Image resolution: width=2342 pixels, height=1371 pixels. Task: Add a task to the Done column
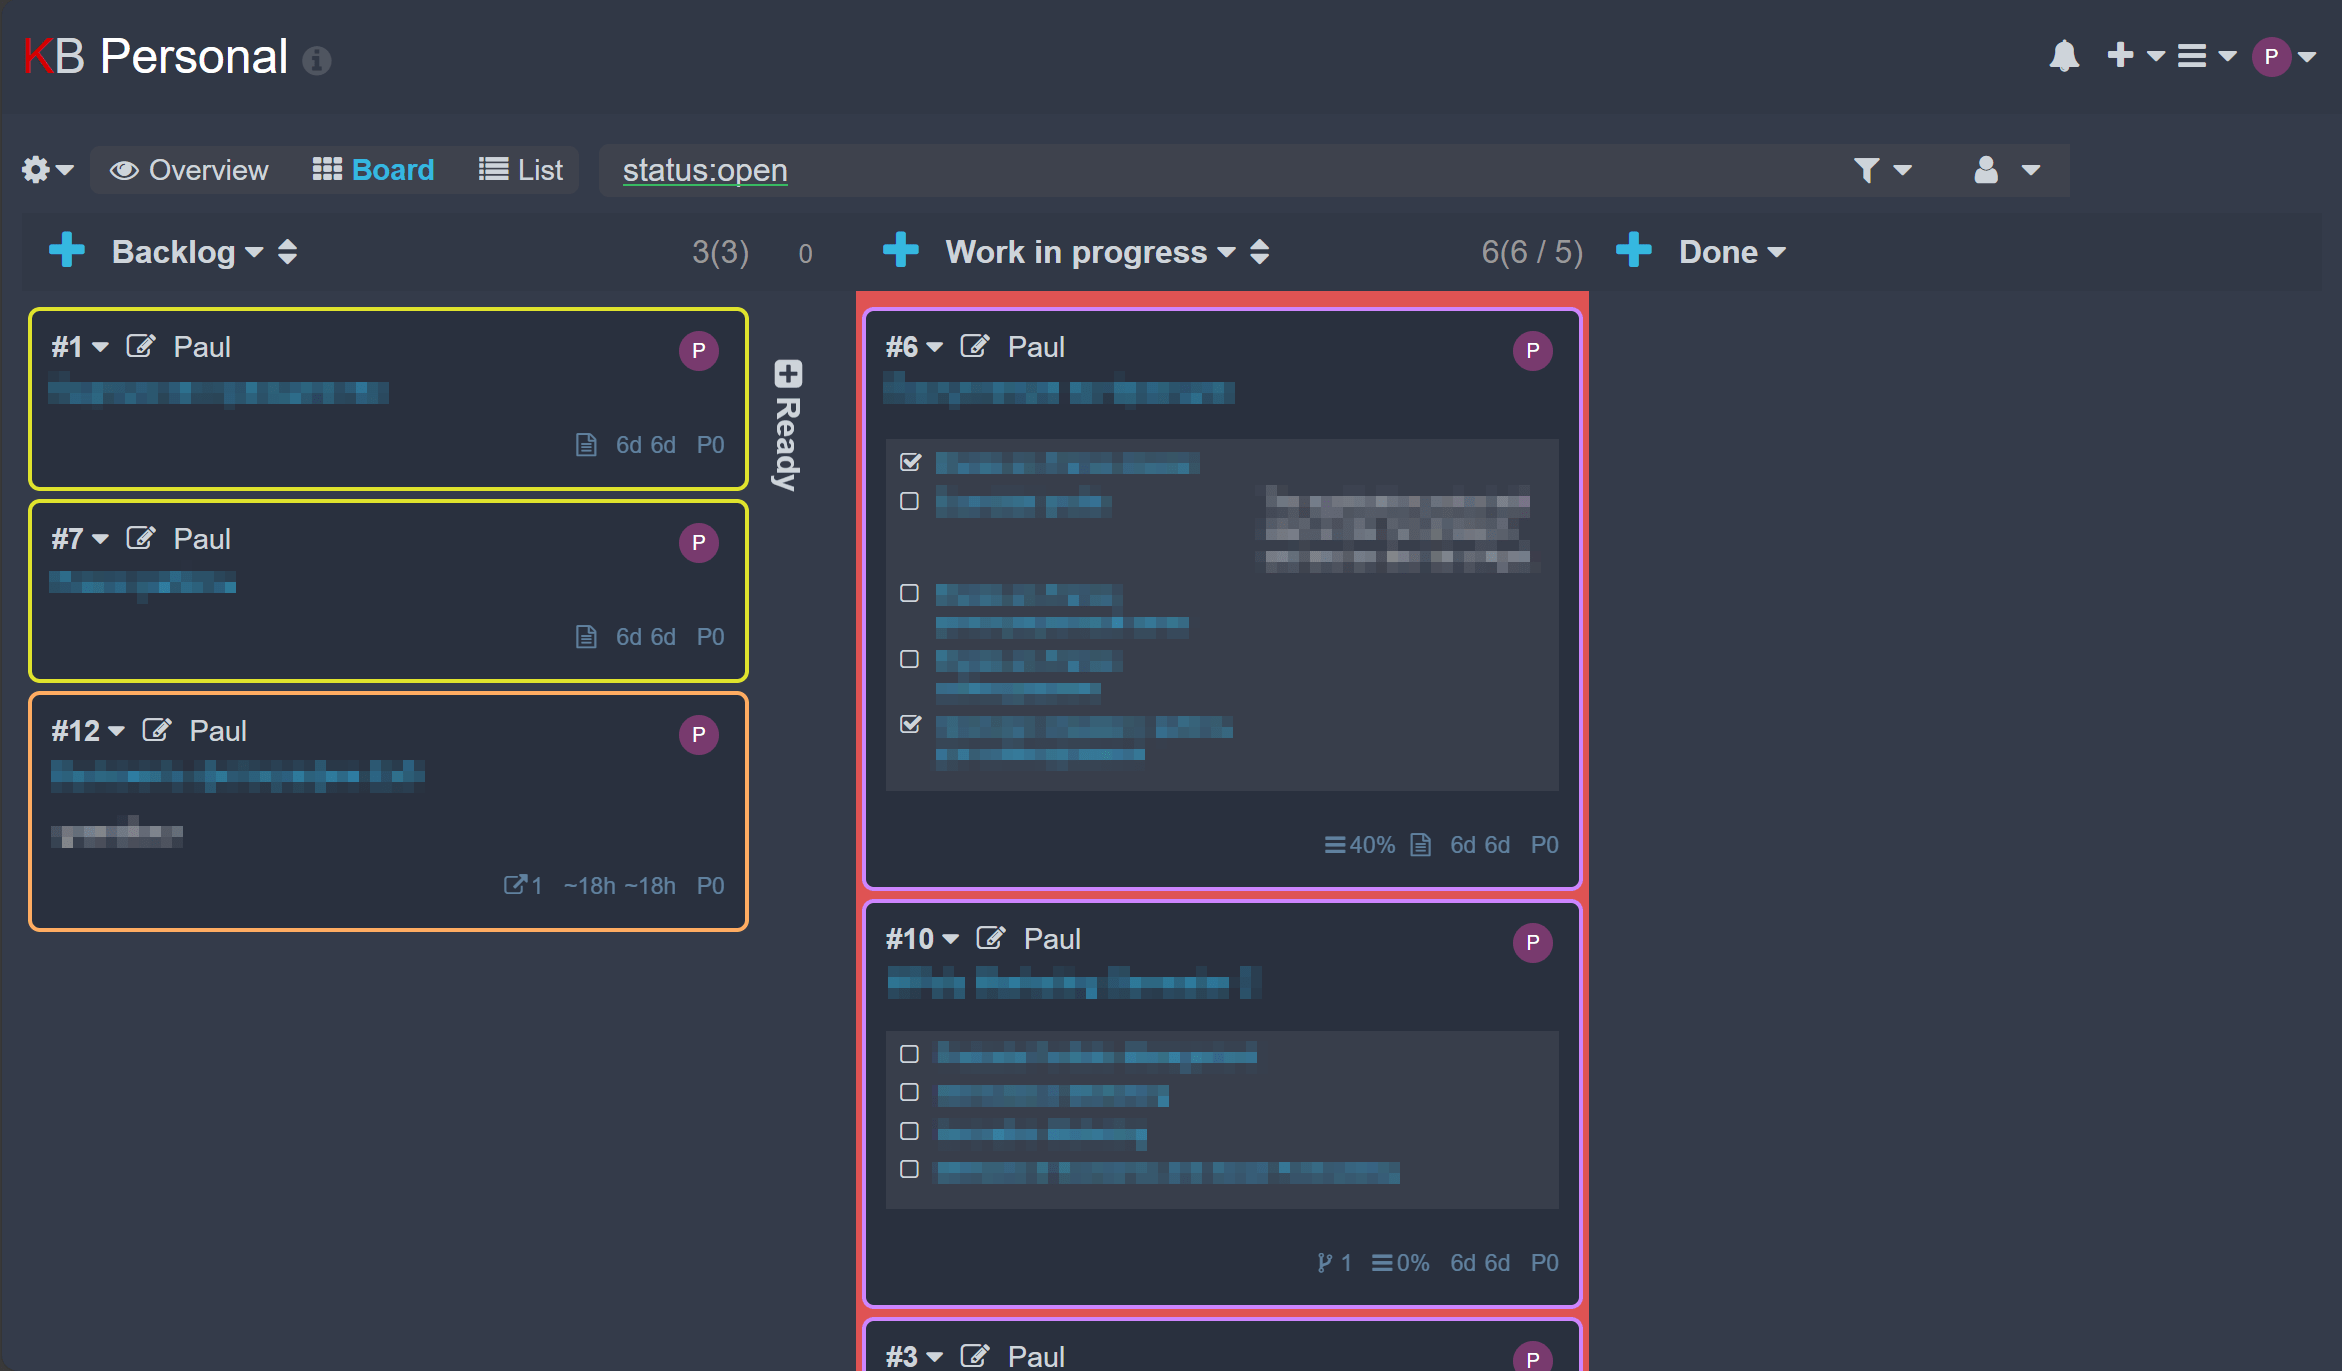(x=1634, y=250)
